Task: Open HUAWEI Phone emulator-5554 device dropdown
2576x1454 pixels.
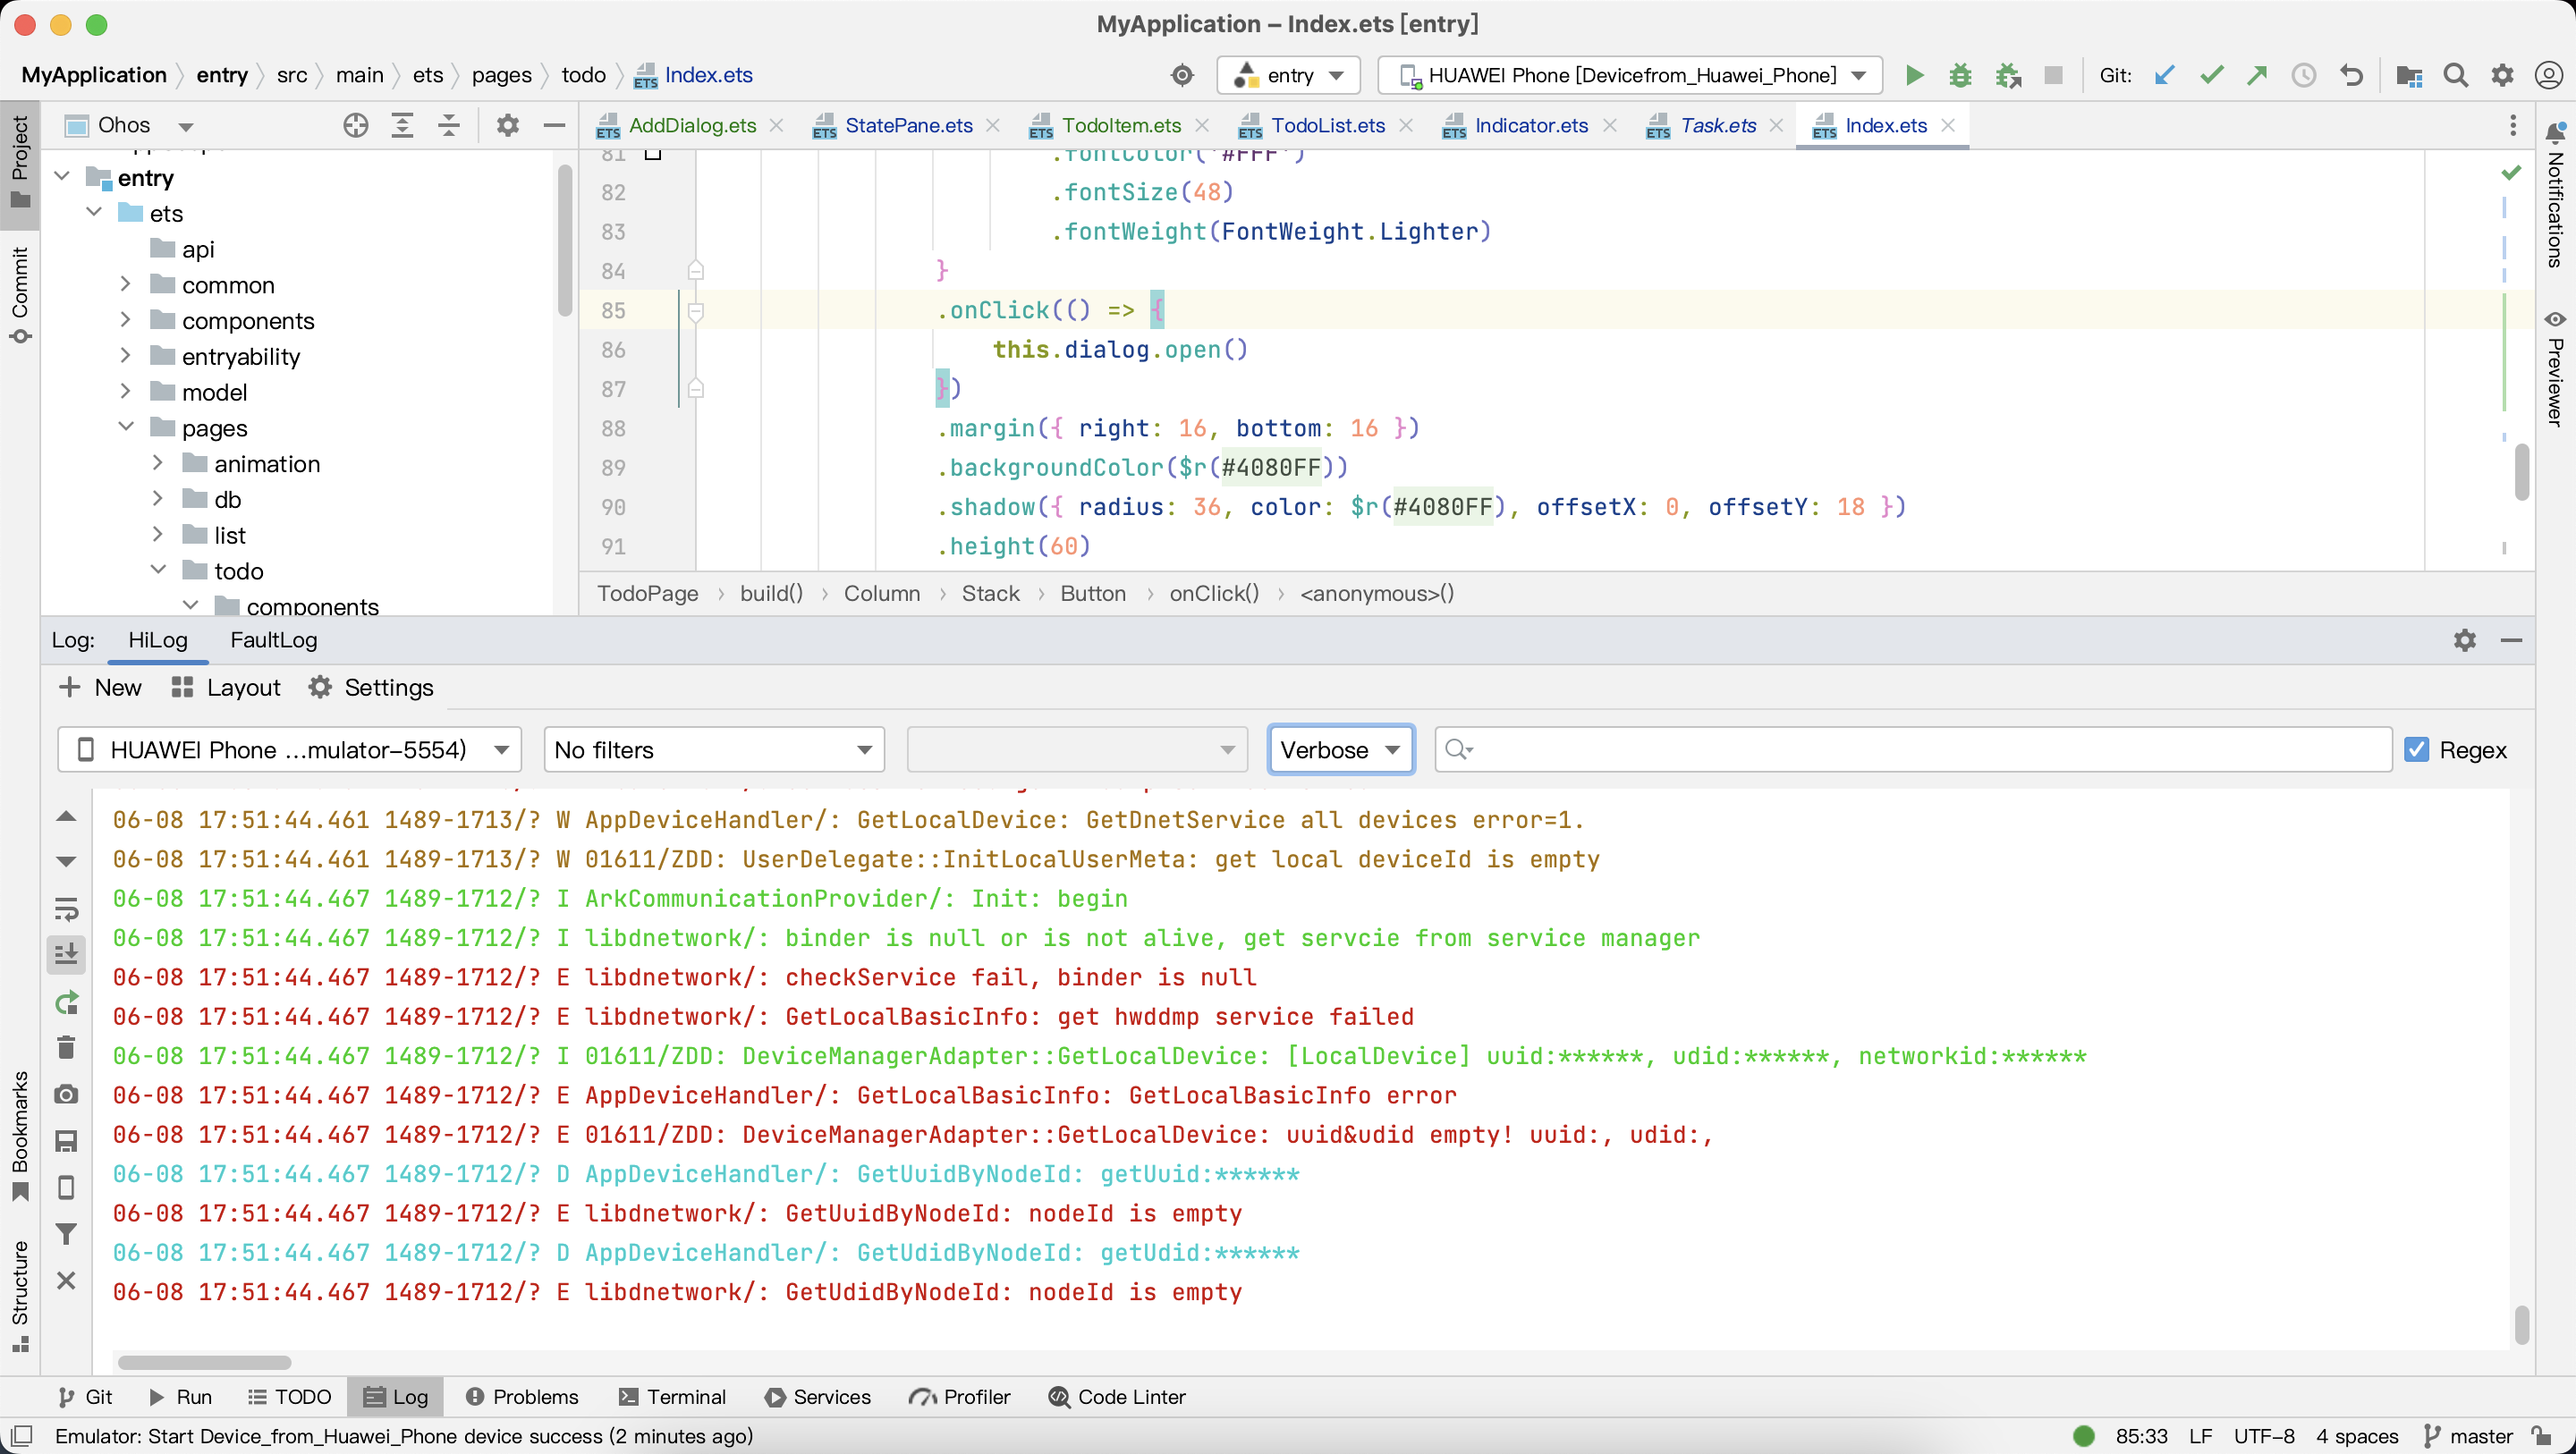Action: [289, 749]
